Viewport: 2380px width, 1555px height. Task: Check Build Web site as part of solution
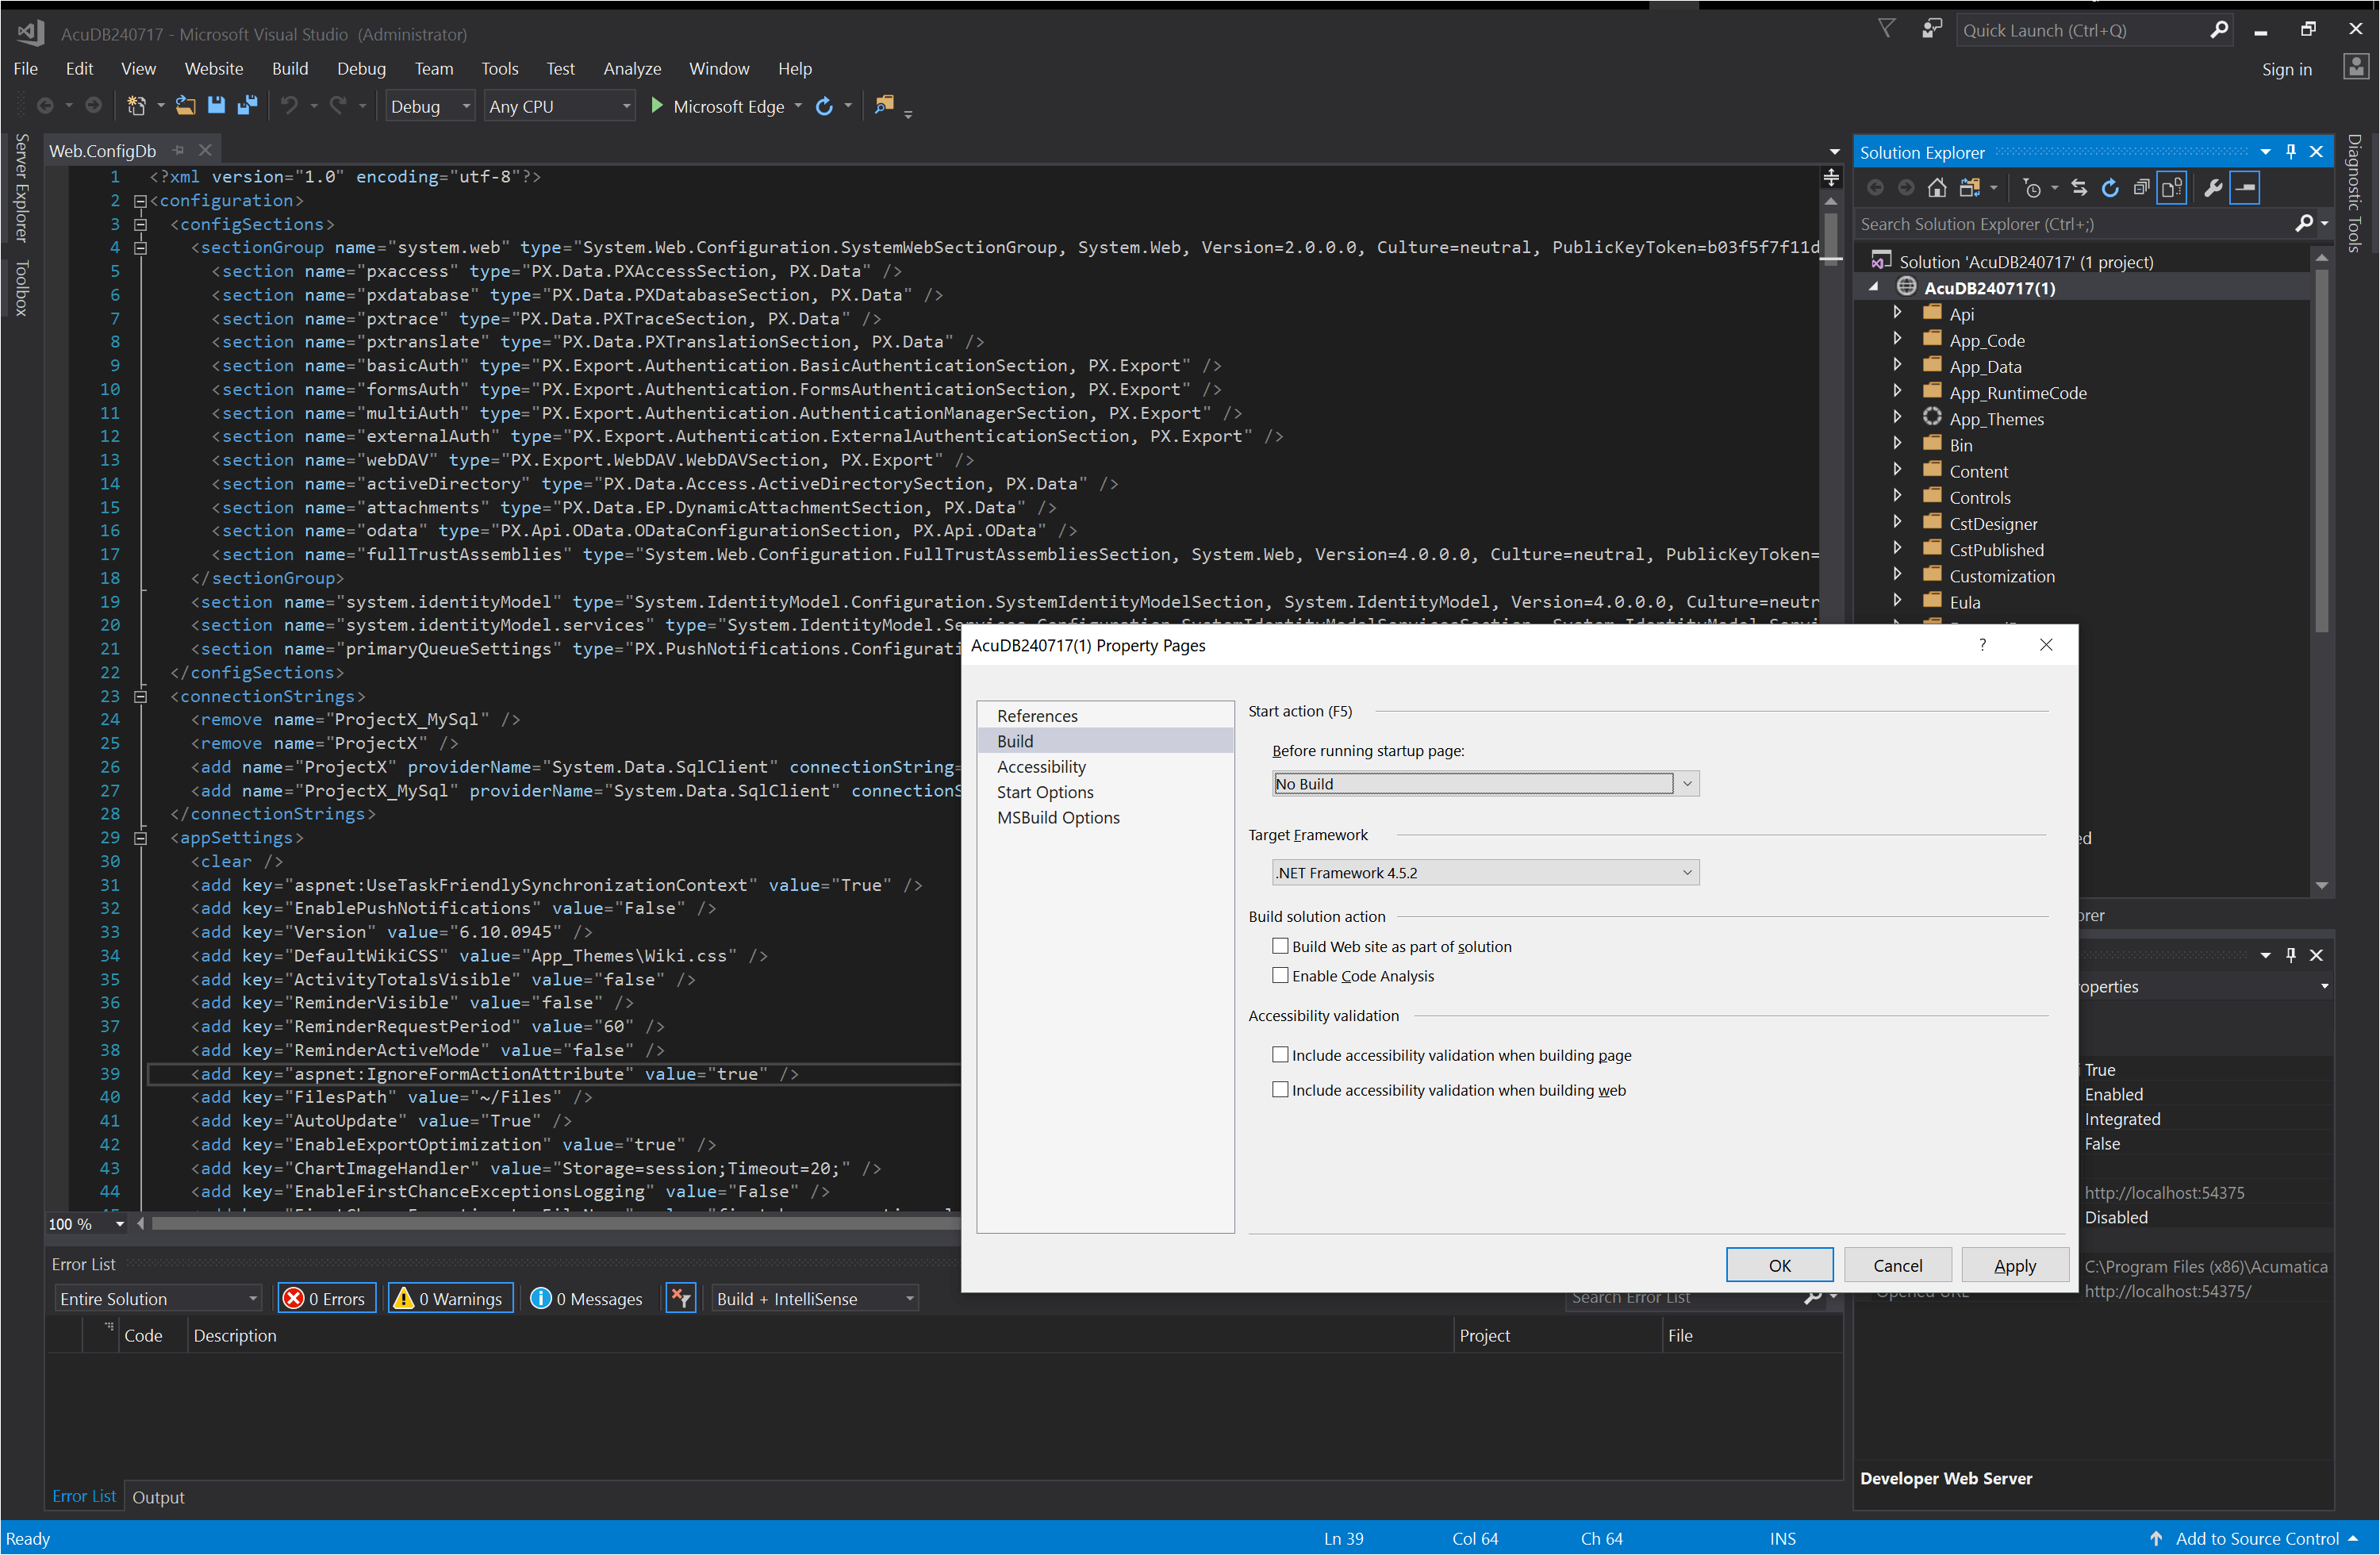[1280, 946]
